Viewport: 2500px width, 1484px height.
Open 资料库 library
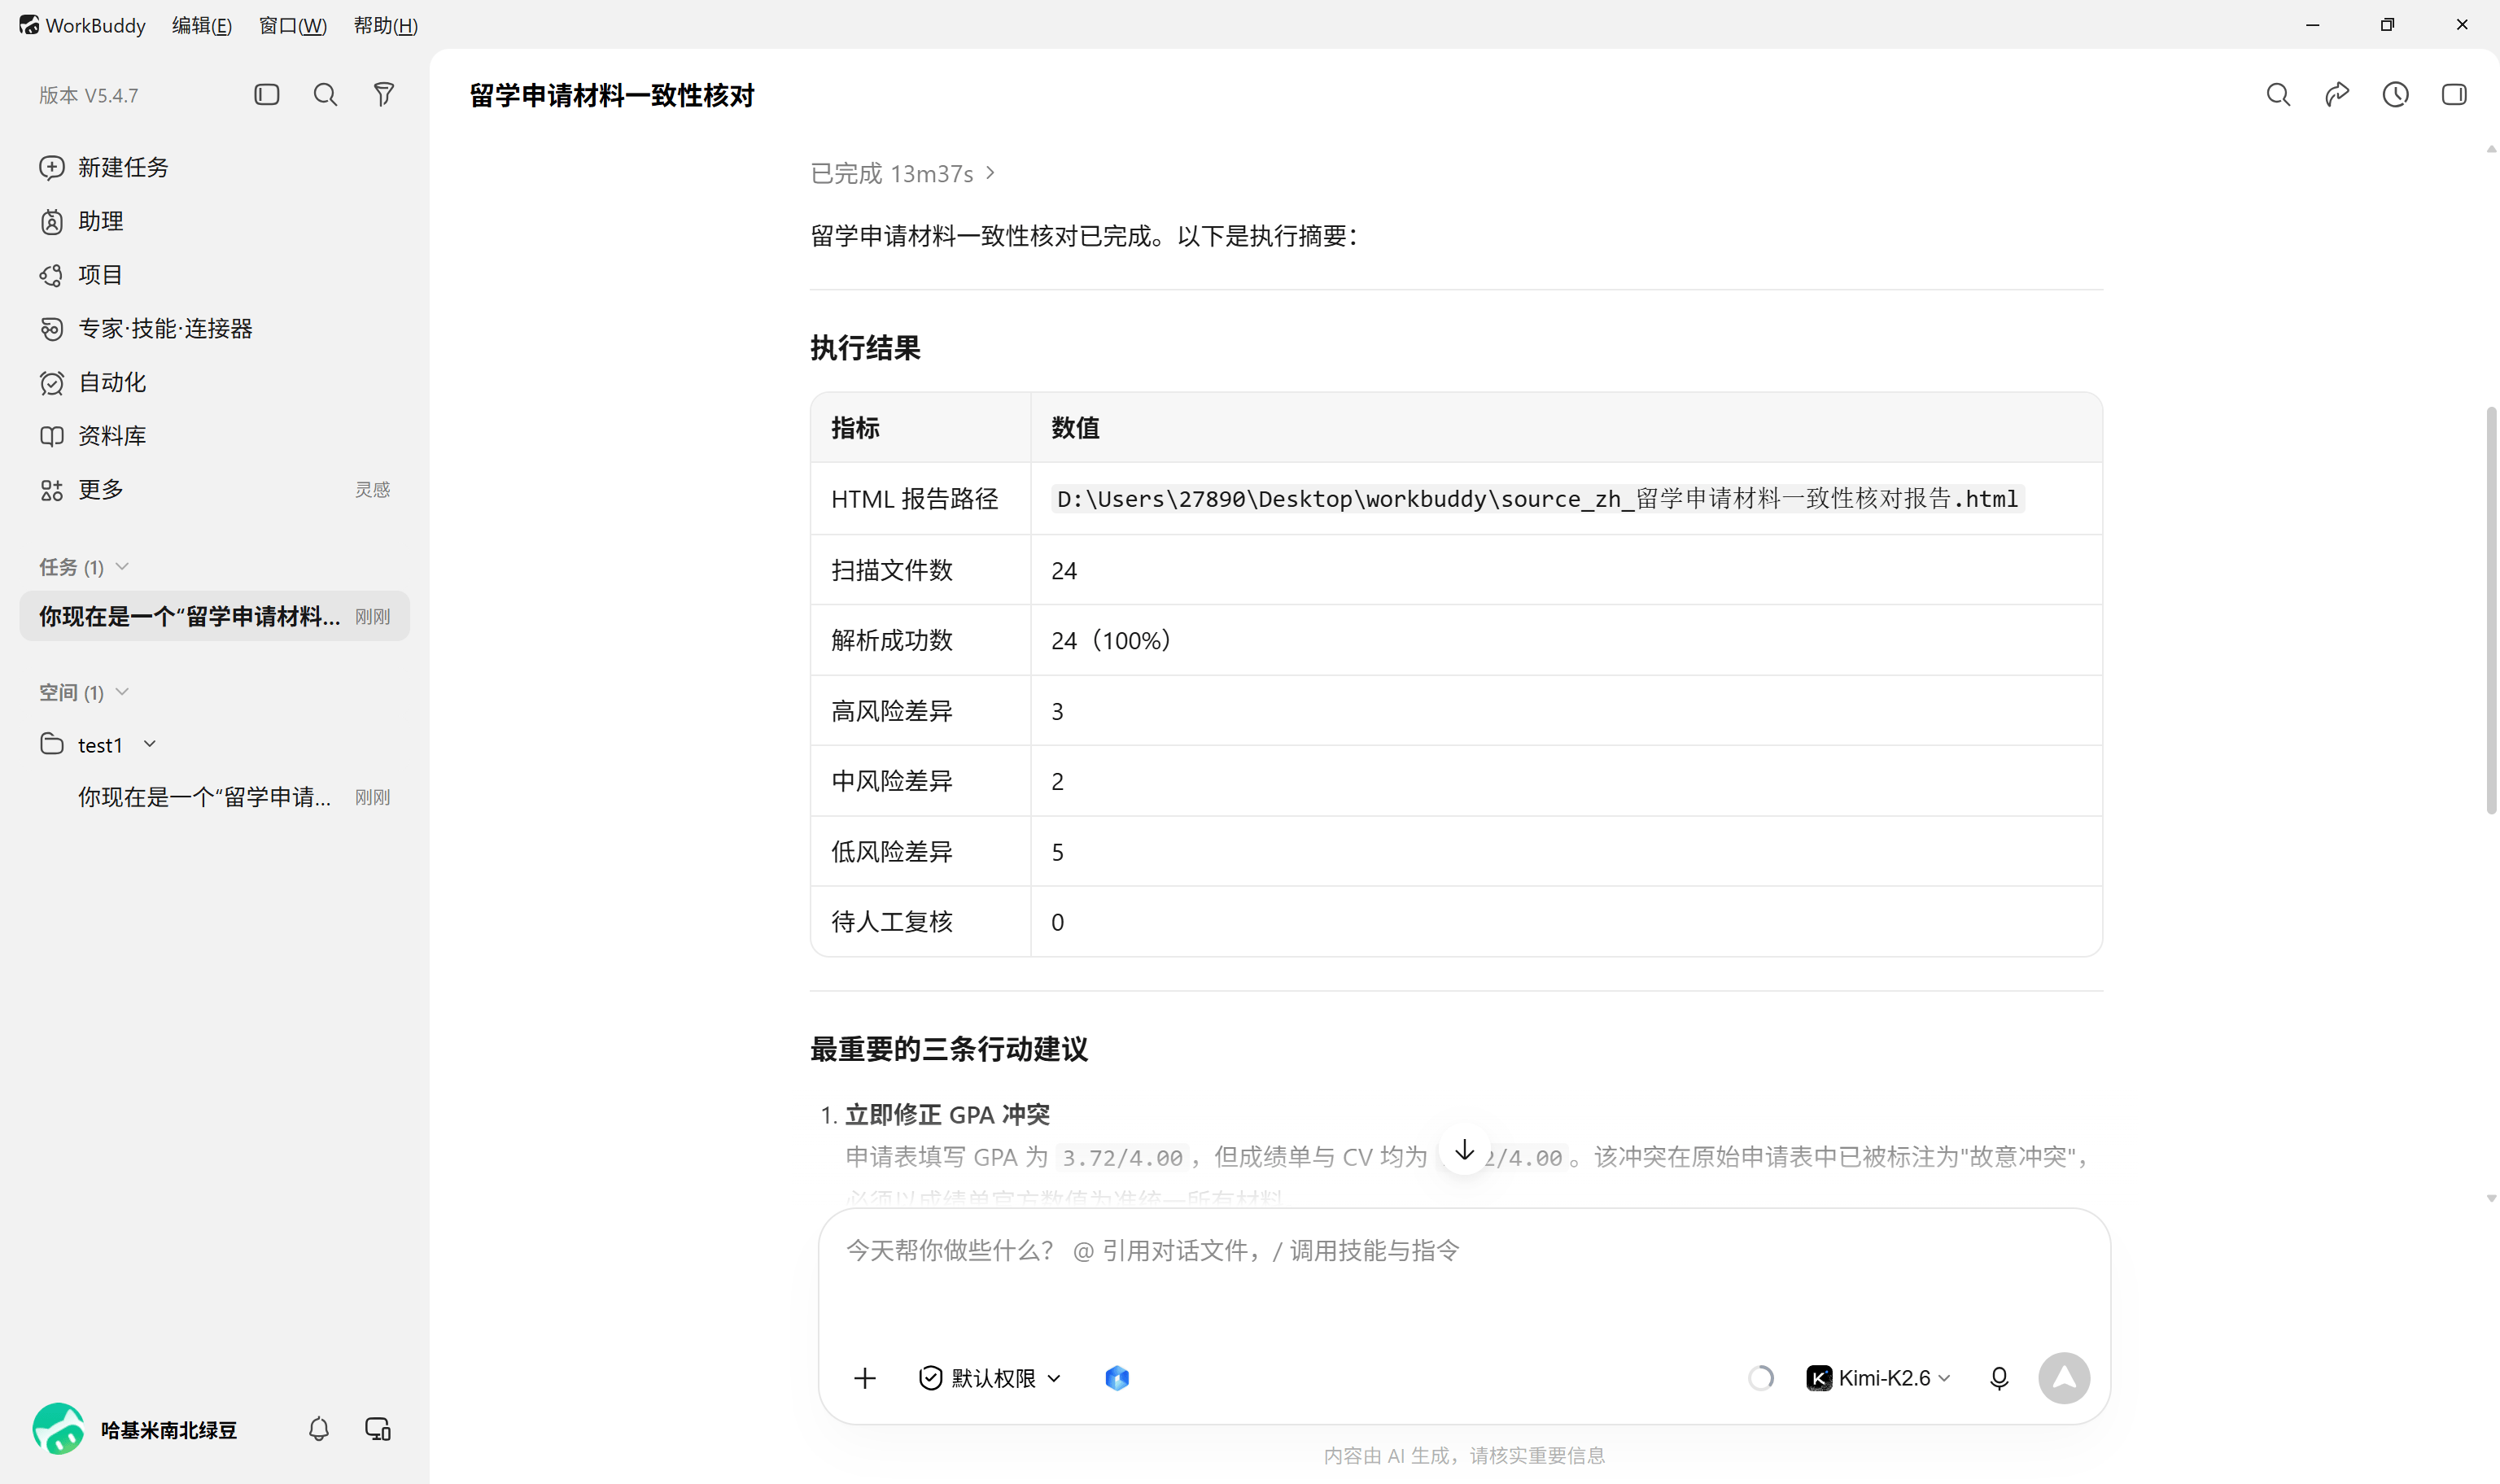93,436
